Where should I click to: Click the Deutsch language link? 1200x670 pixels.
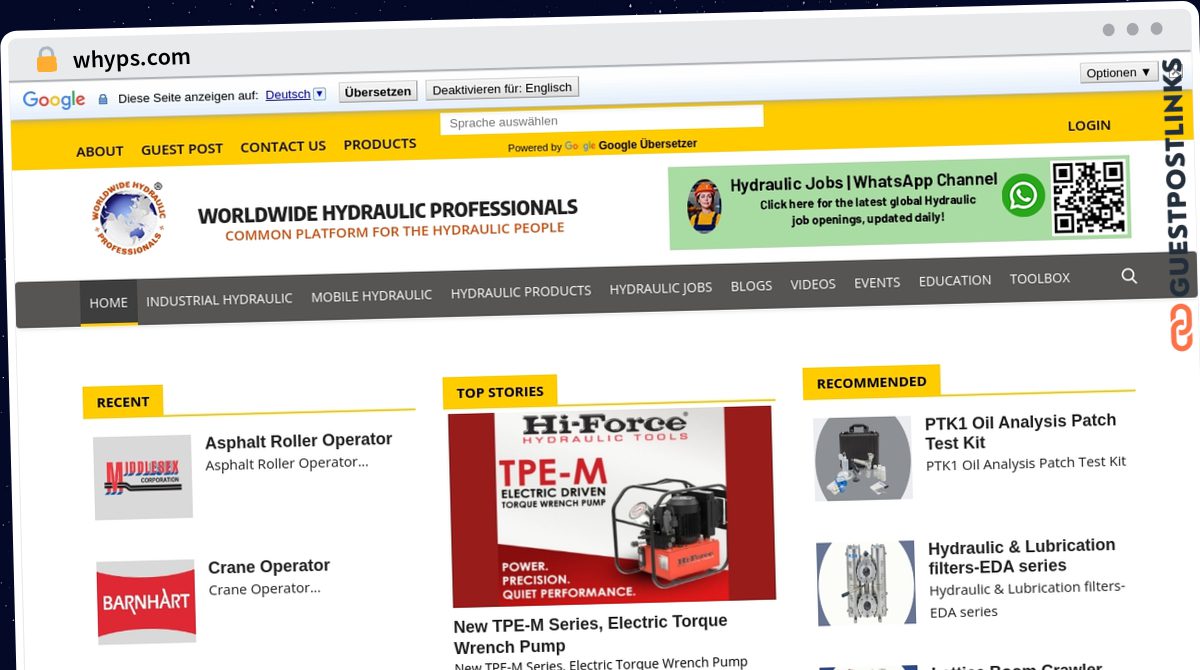pos(288,95)
